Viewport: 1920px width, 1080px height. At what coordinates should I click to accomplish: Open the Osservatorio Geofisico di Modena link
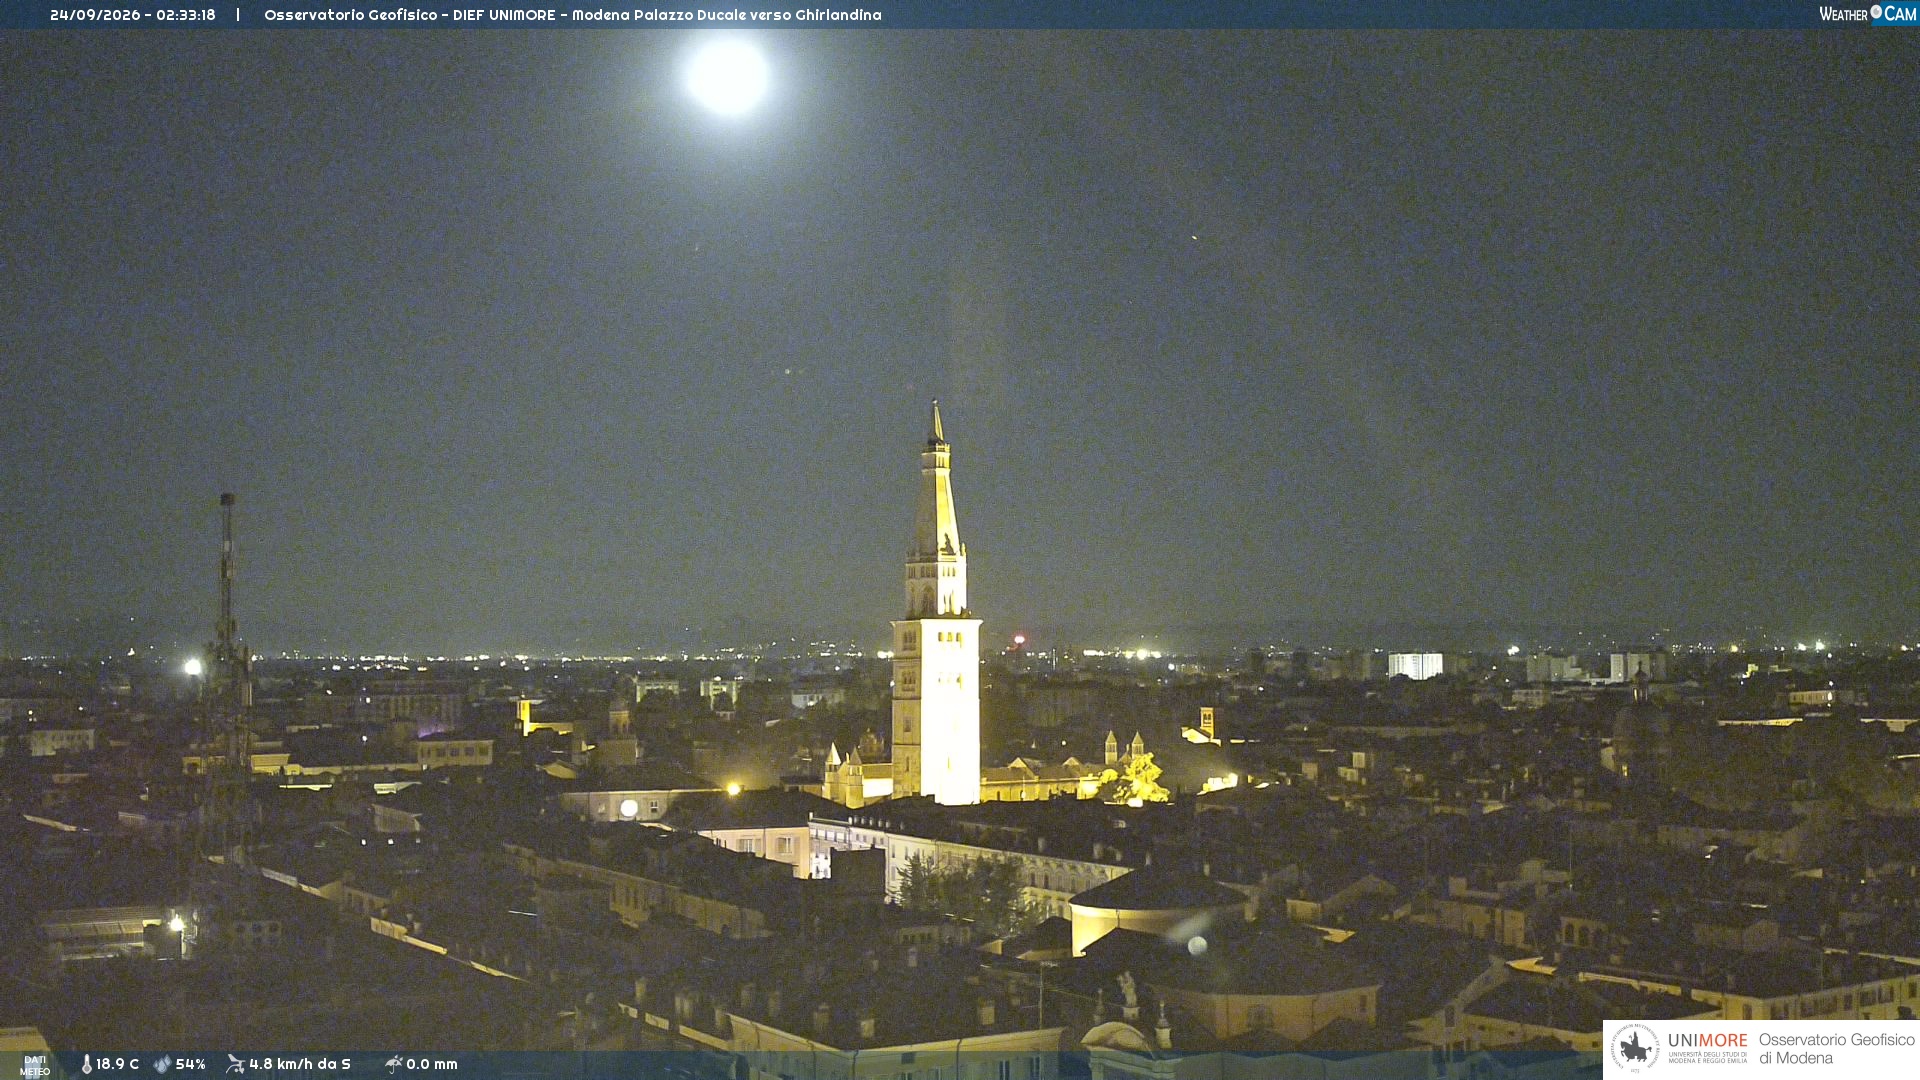1836,1049
